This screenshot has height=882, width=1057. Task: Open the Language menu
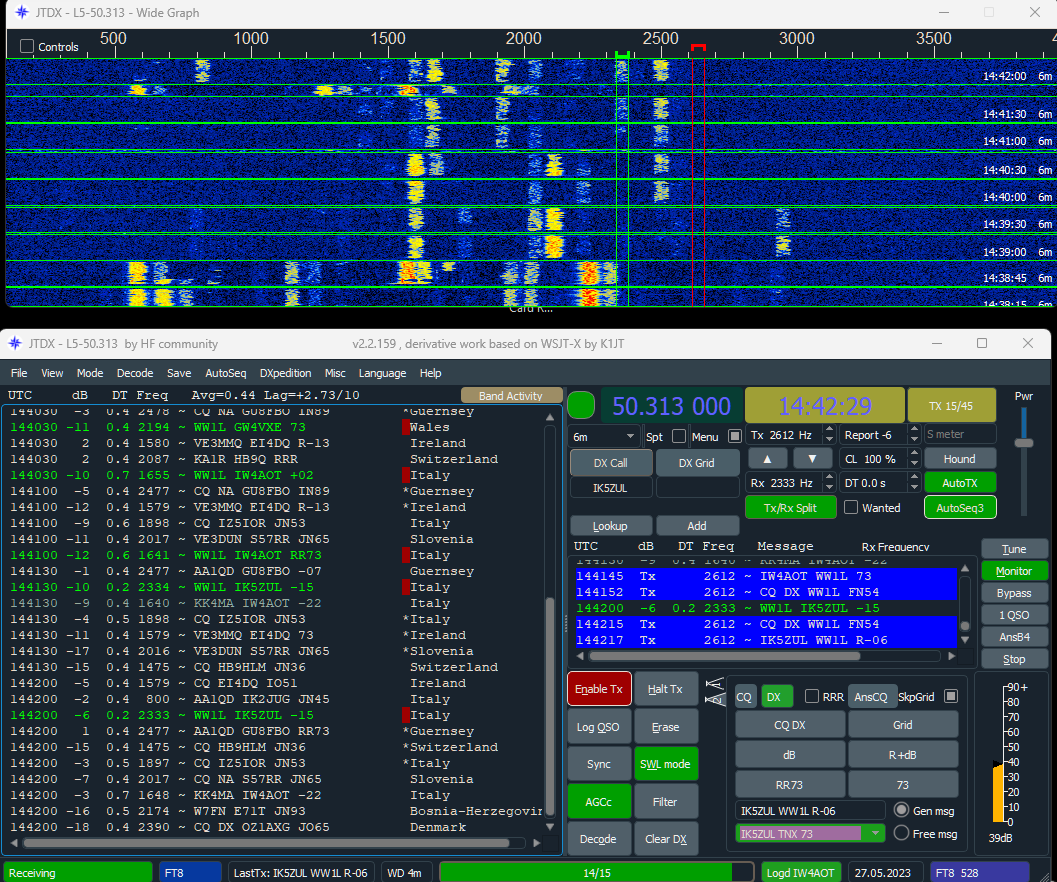(x=382, y=373)
